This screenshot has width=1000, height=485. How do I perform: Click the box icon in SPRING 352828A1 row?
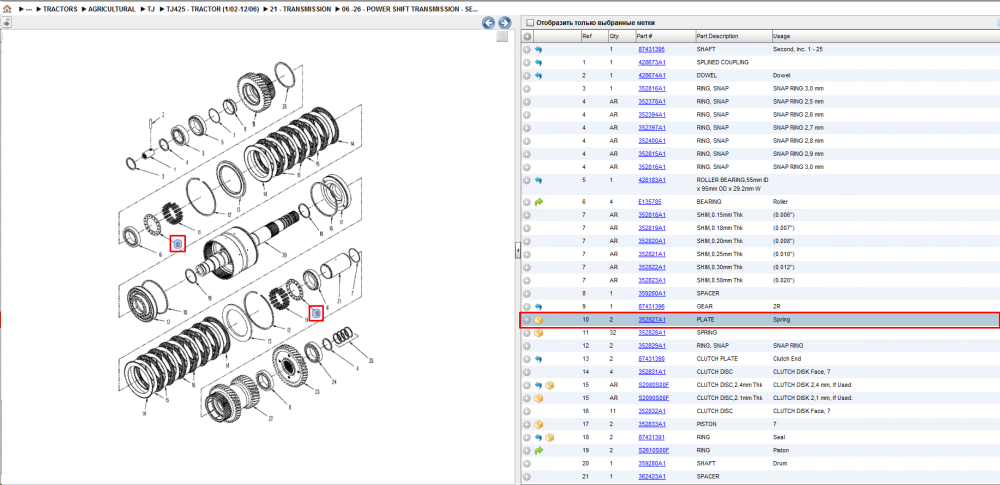(538, 332)
